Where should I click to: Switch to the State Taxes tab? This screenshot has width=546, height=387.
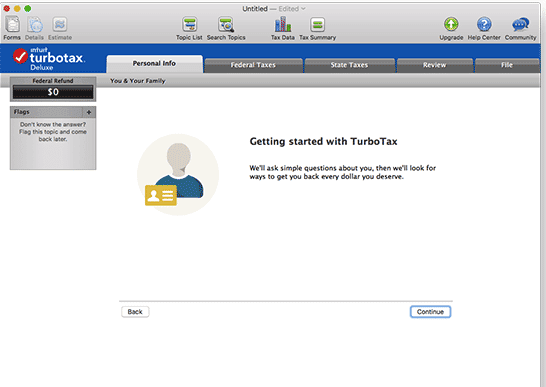point(349,65)
